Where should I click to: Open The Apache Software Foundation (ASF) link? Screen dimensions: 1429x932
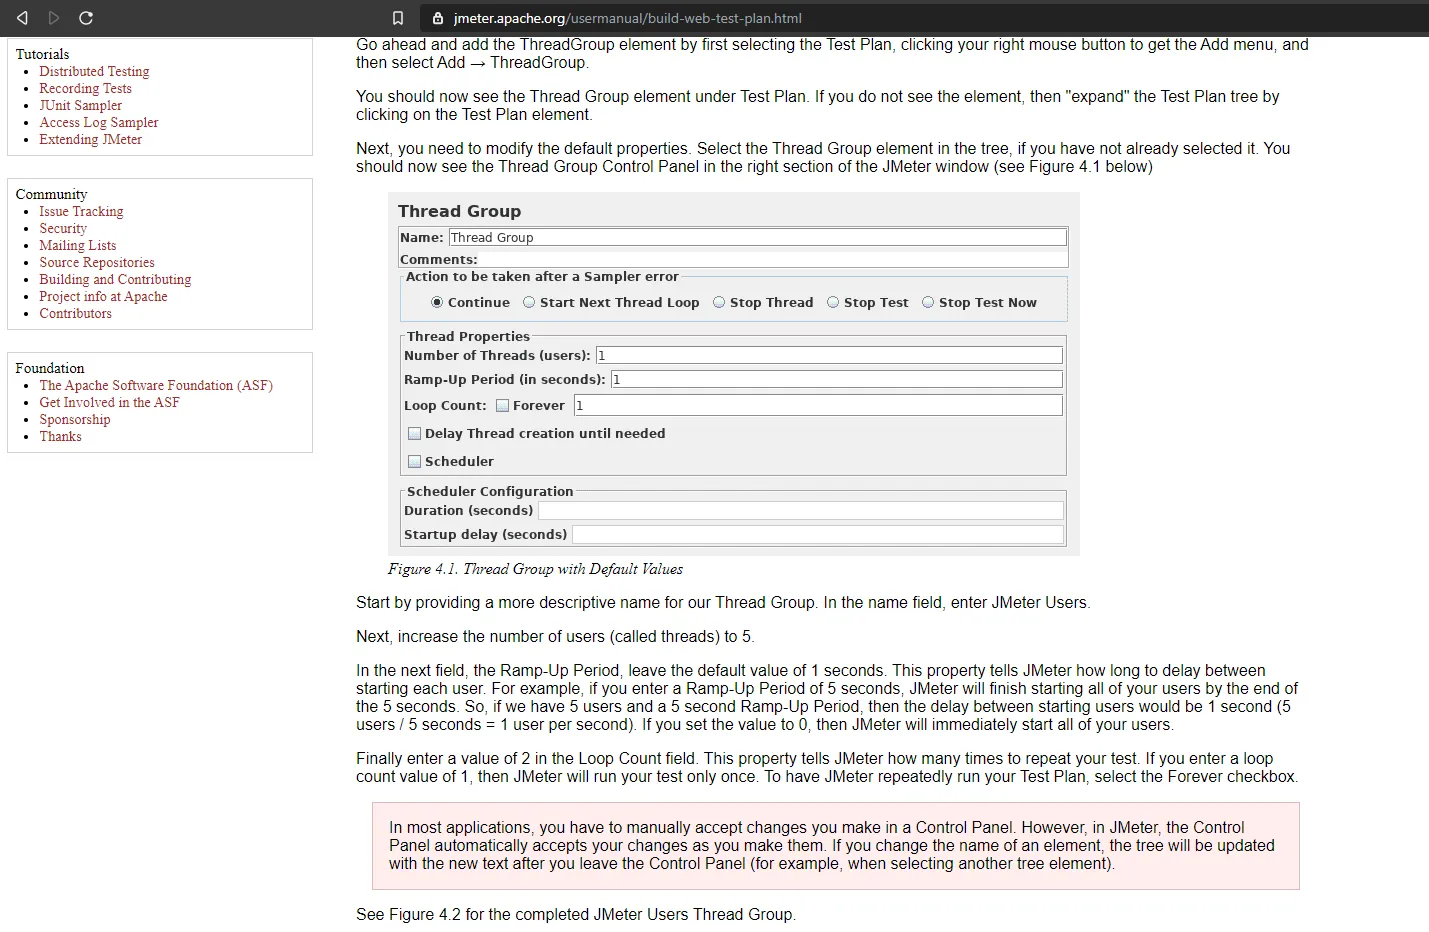pos(156,385)
